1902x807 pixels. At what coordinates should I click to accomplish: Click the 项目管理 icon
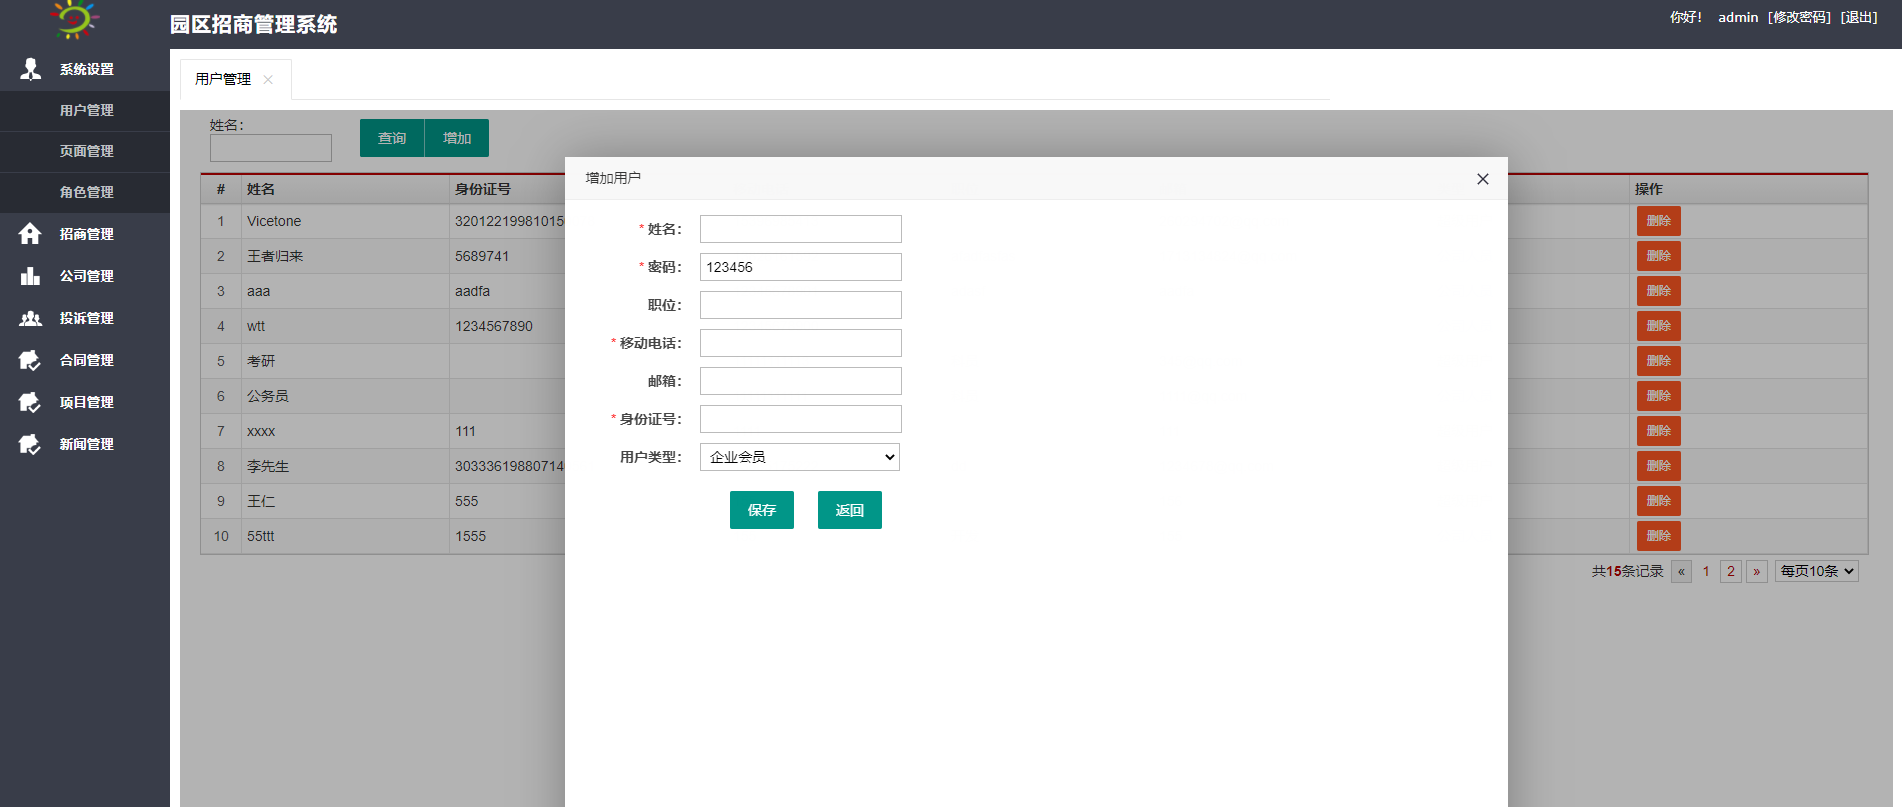[30, 402]
